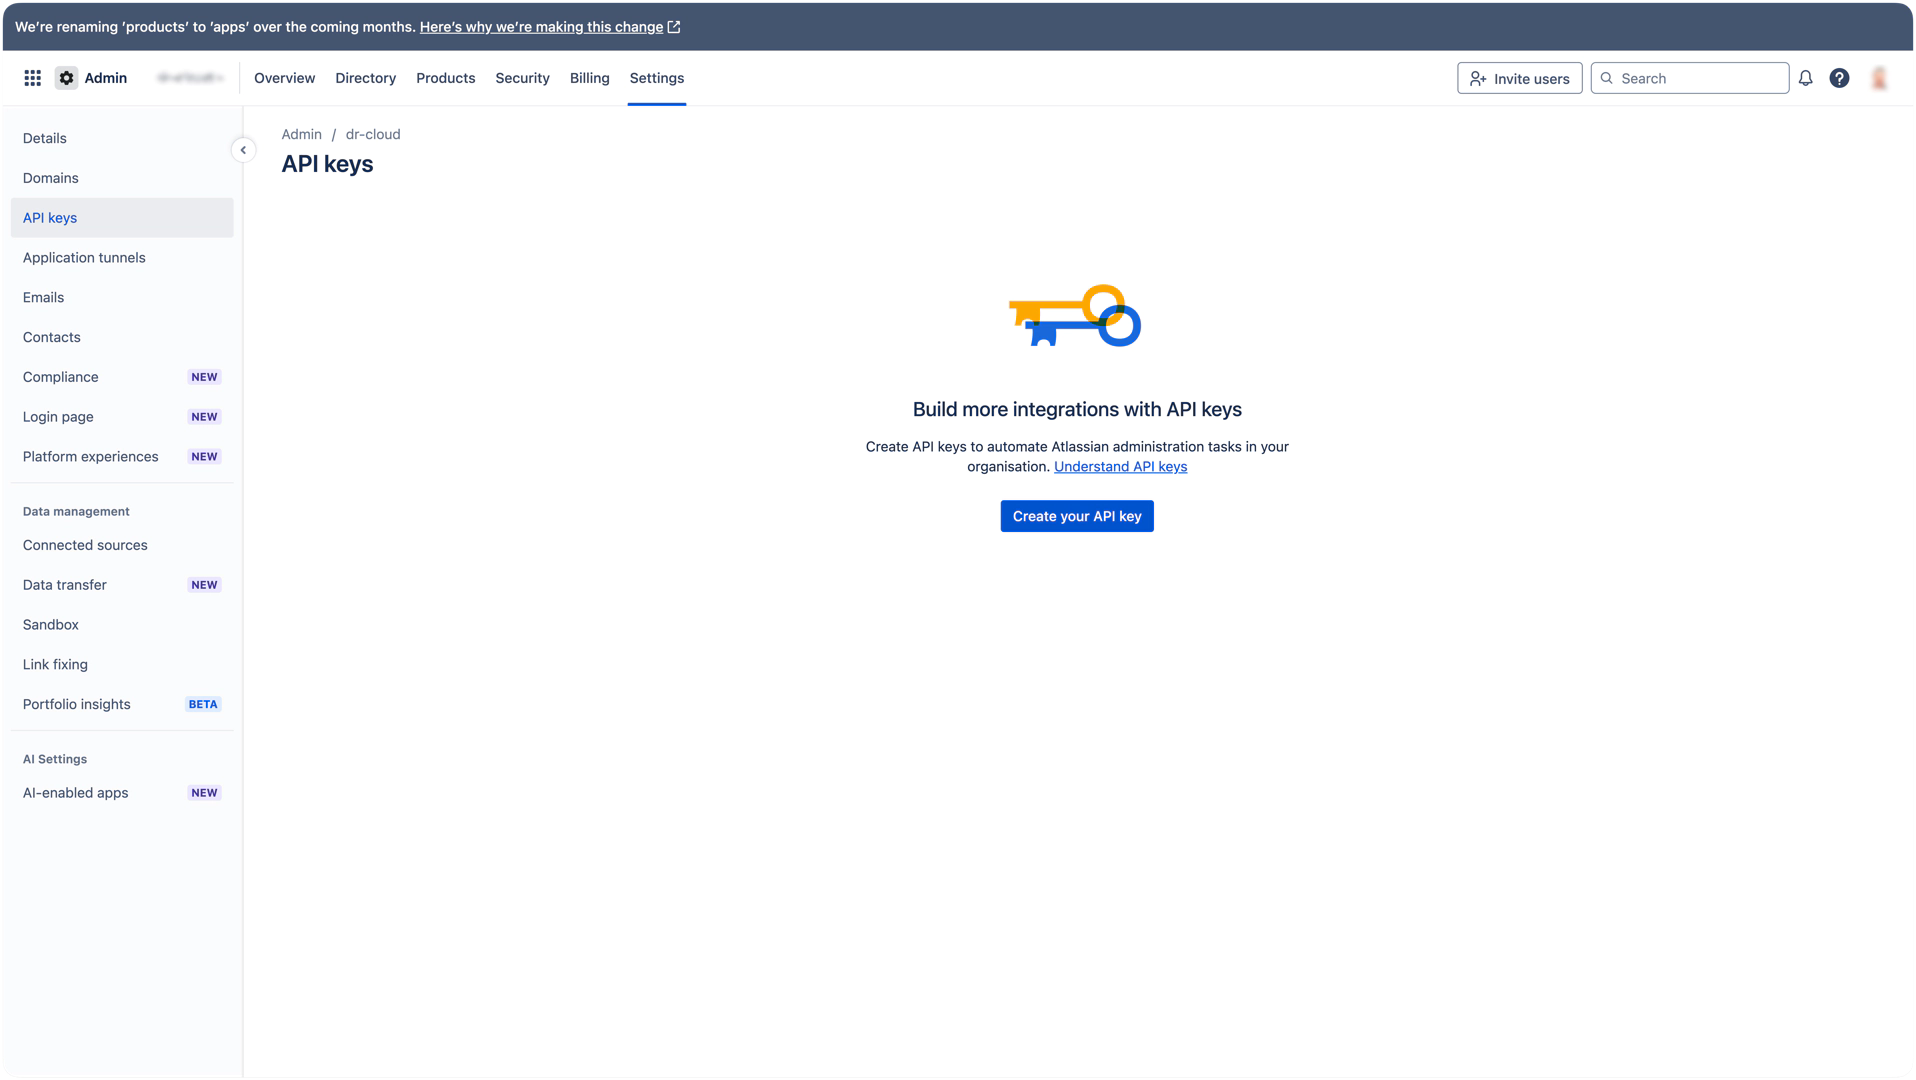Switch to the Directory tab
Screen dimensions: 1916x1080
coord(365,78)
